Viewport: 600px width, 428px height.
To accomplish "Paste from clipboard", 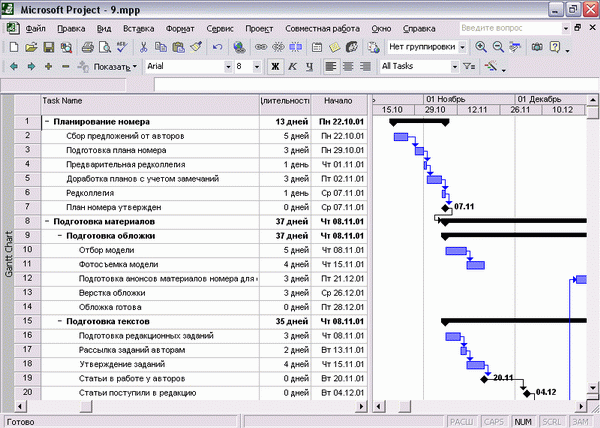I will (178, 47).
